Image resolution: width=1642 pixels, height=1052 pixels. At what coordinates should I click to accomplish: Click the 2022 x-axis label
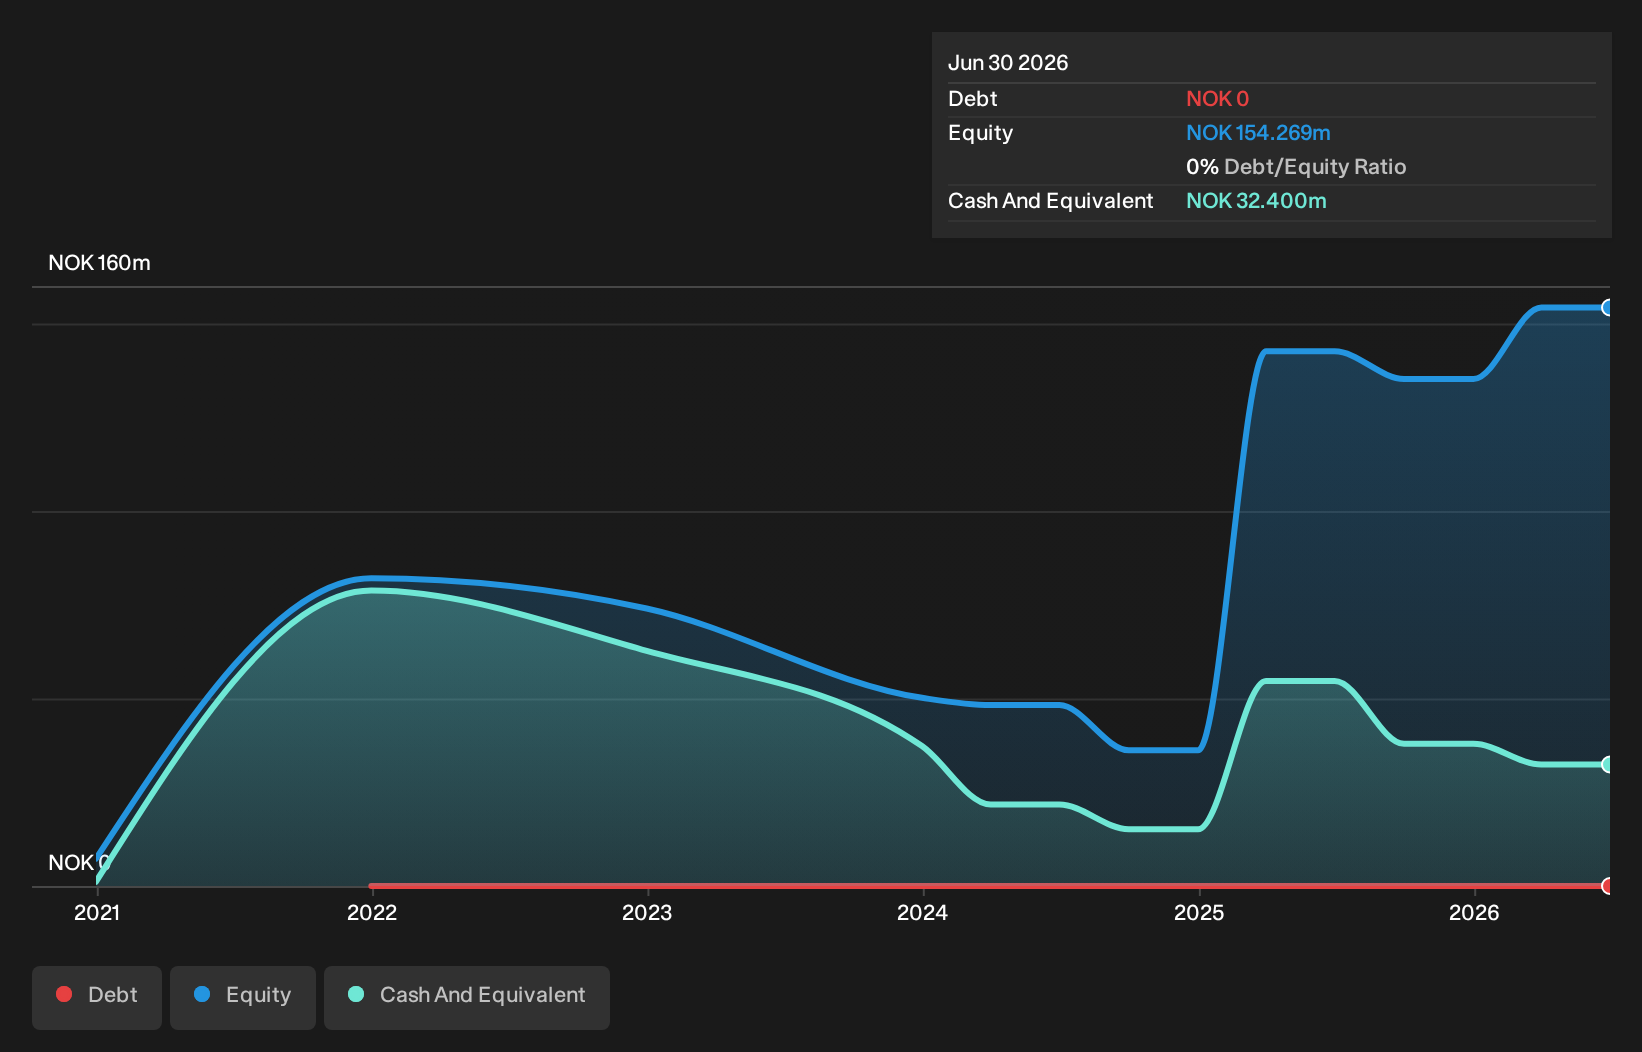[372, 913]
